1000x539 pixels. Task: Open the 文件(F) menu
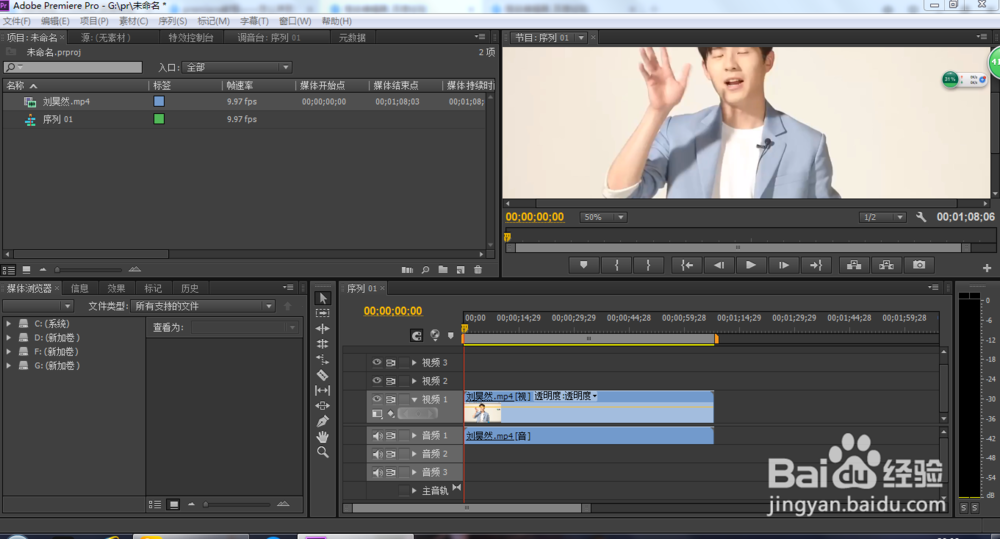(x=17, y=21)
